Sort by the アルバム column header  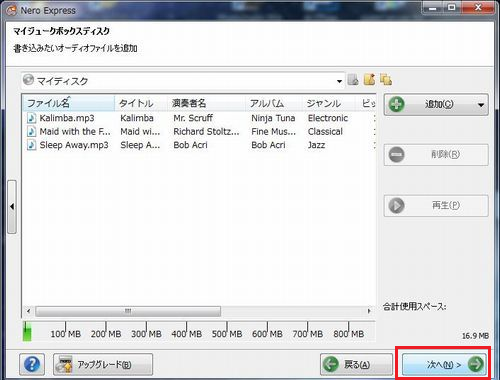pyautogui.click(x=274, y=103)
